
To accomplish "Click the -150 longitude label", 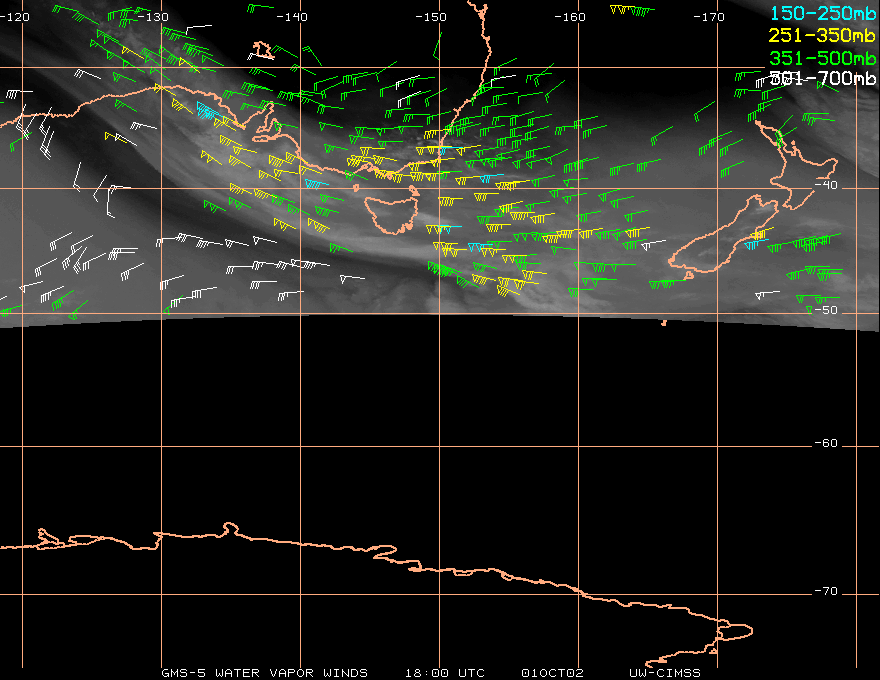I will (x=431, y=17).
